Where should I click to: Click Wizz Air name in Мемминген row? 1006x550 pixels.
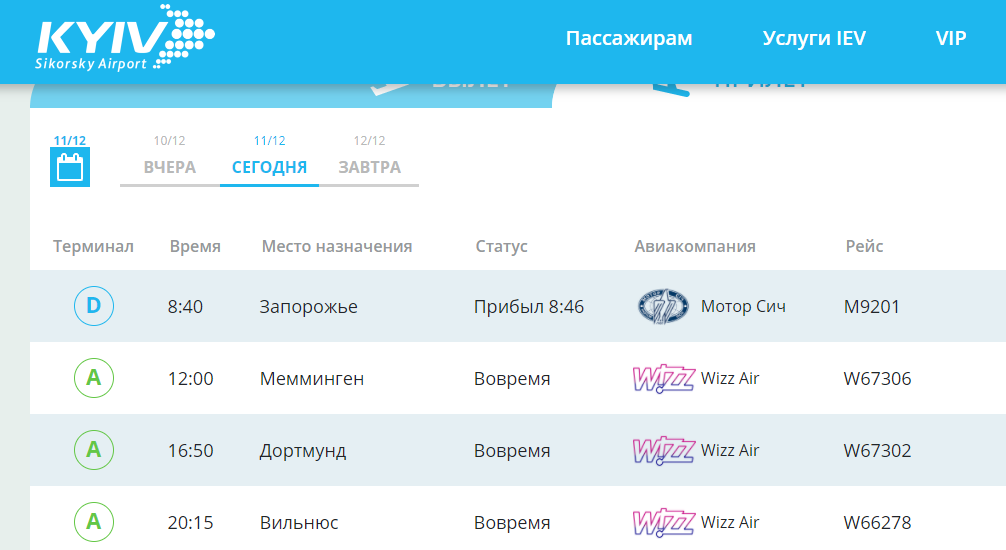pos(729,379)
